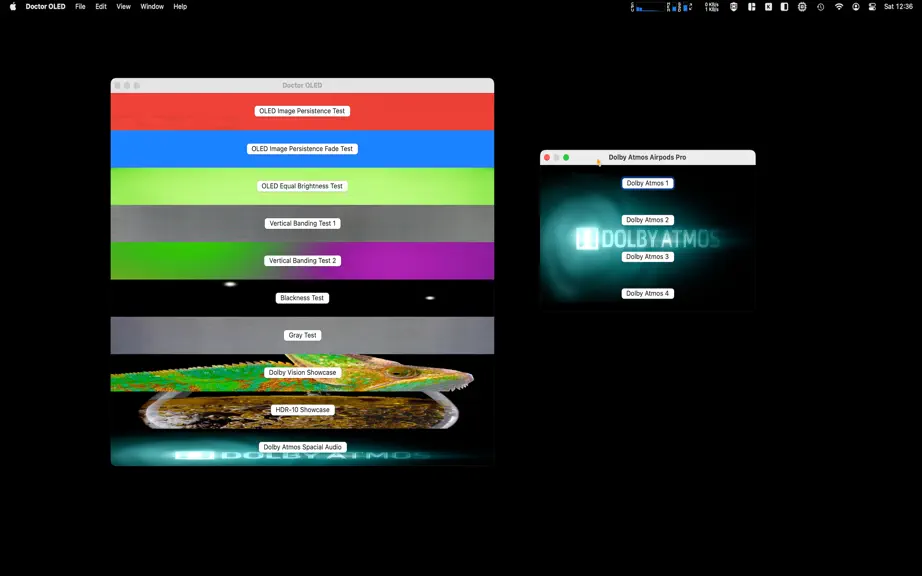Viewport: 922px width, 576px height.
Task: Maximize the Dolby Atmos Airpods Pro window
Action: [x=566, y=158]
